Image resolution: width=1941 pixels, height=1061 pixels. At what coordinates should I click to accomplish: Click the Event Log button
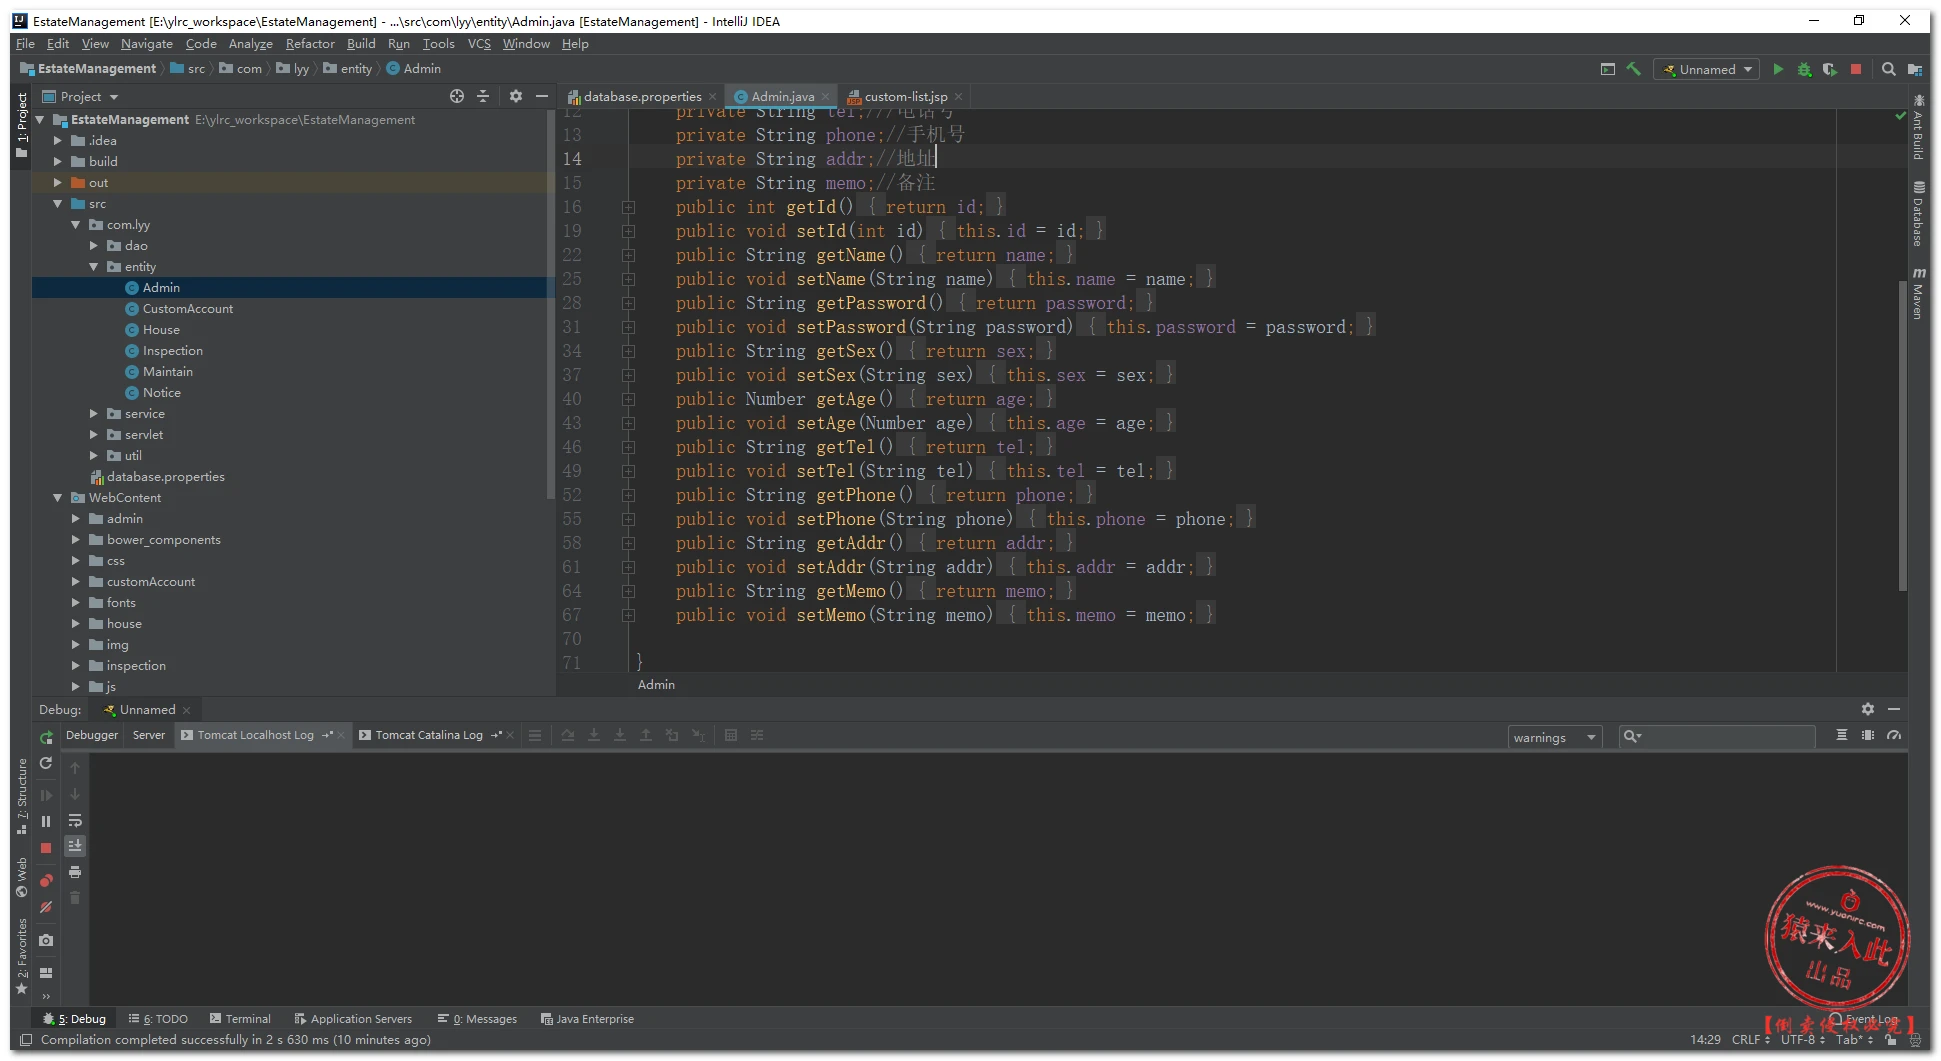(1863, 1018)
